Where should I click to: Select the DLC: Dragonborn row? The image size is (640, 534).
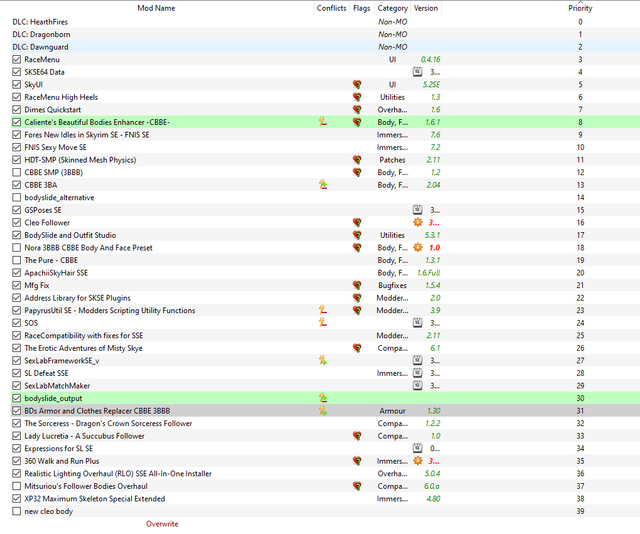tap(325, 34)
